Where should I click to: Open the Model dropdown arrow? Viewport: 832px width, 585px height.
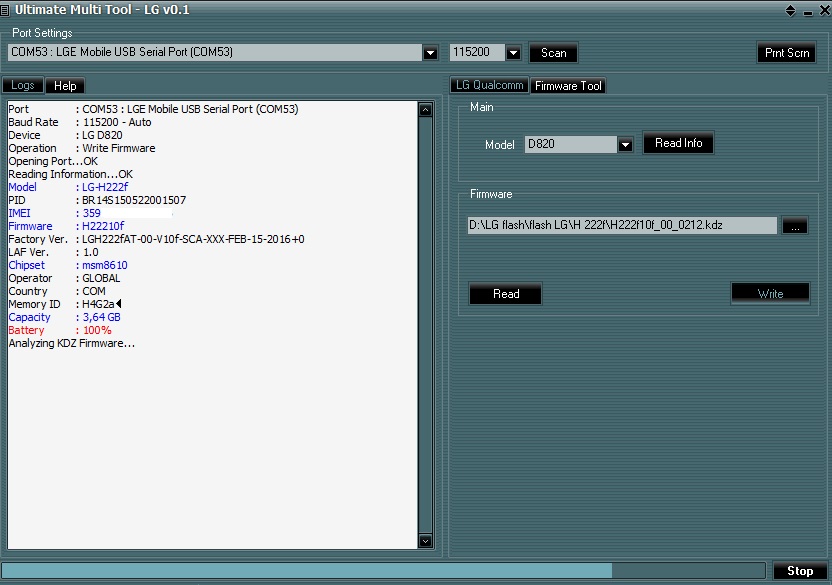point(625,144)
